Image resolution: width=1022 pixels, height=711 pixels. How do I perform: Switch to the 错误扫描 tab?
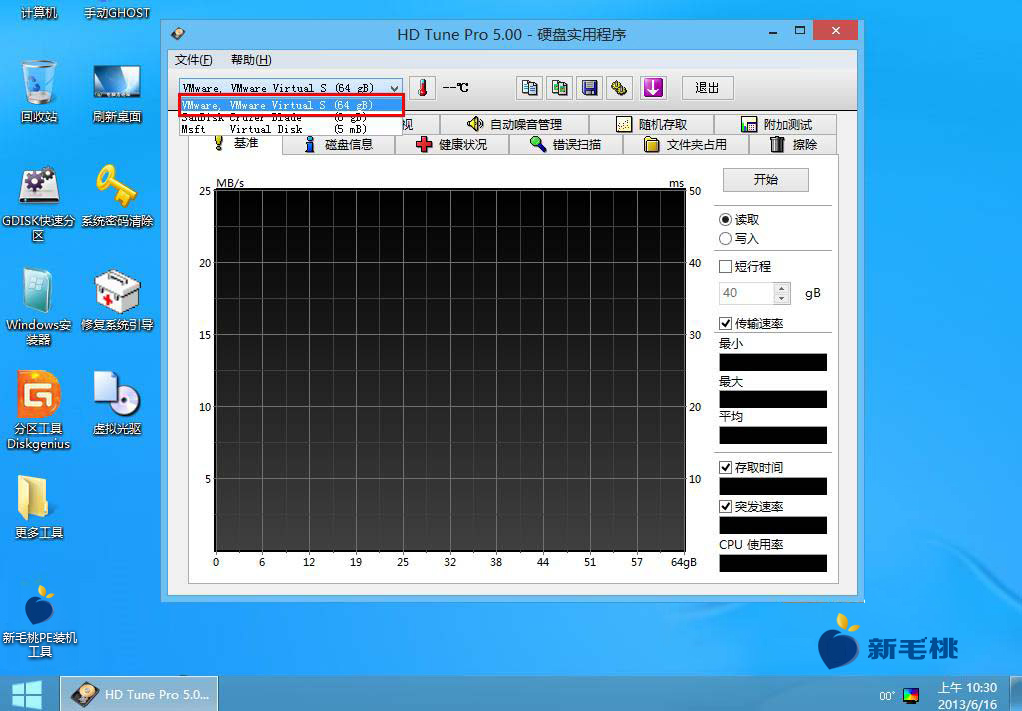(x=566, y=145)
